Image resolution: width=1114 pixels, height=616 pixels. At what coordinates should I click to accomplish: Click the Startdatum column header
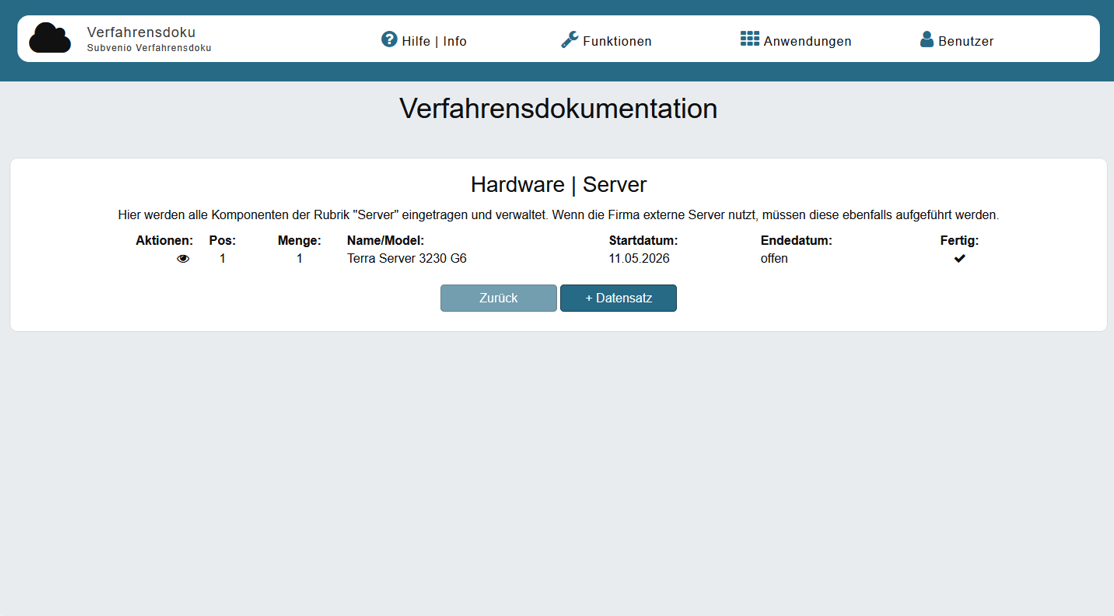pos(643,241)
